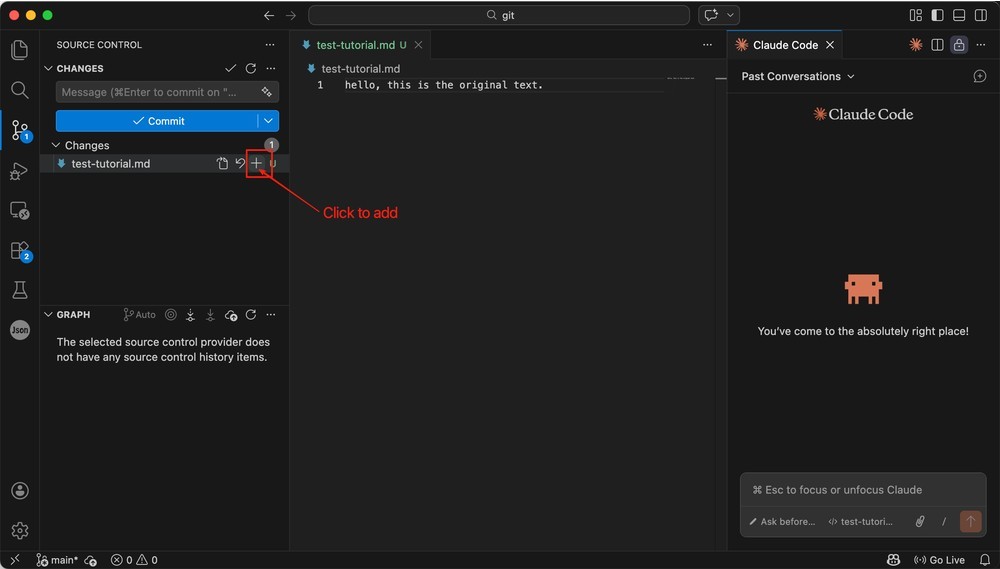Go to current history item in Graph
The height and width of the screenshot is (569, 1000).
tap(170, 314)
